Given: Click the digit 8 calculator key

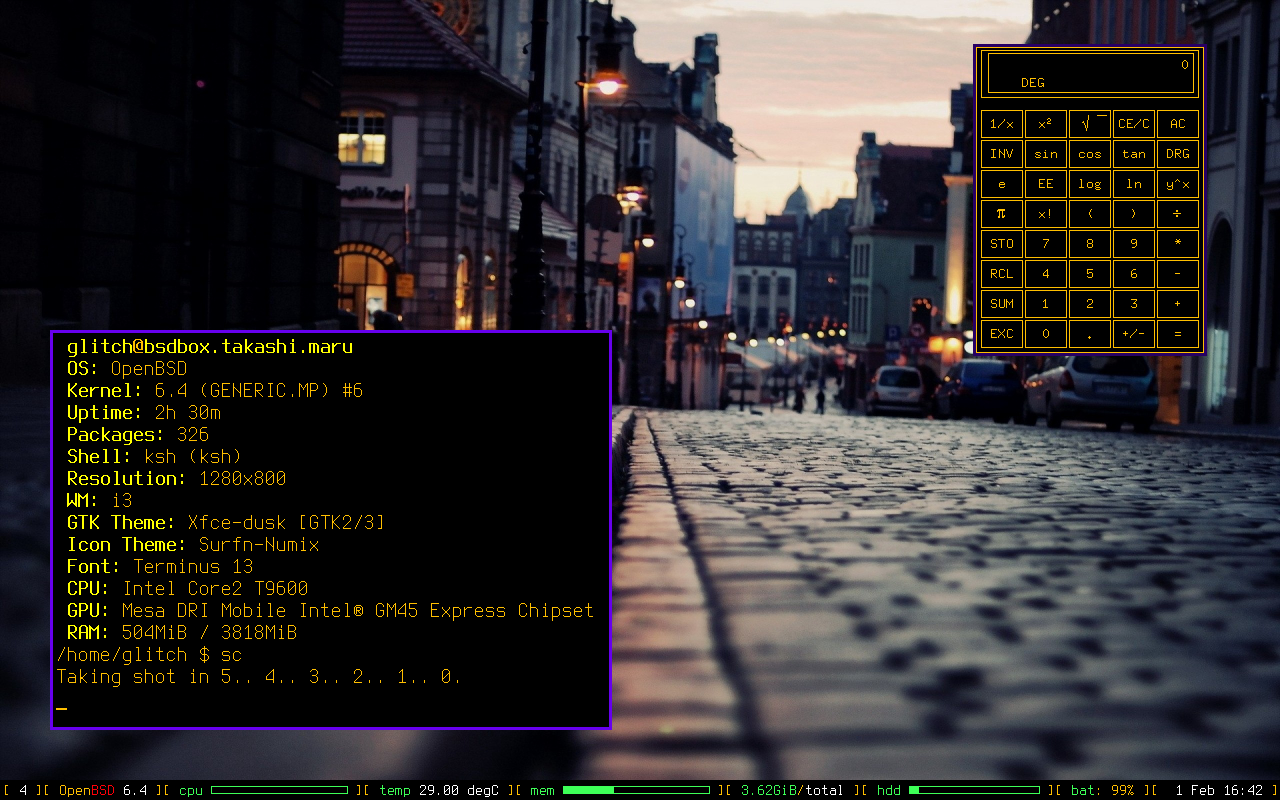Looking at the screenshot, I should click(1090, 244).
